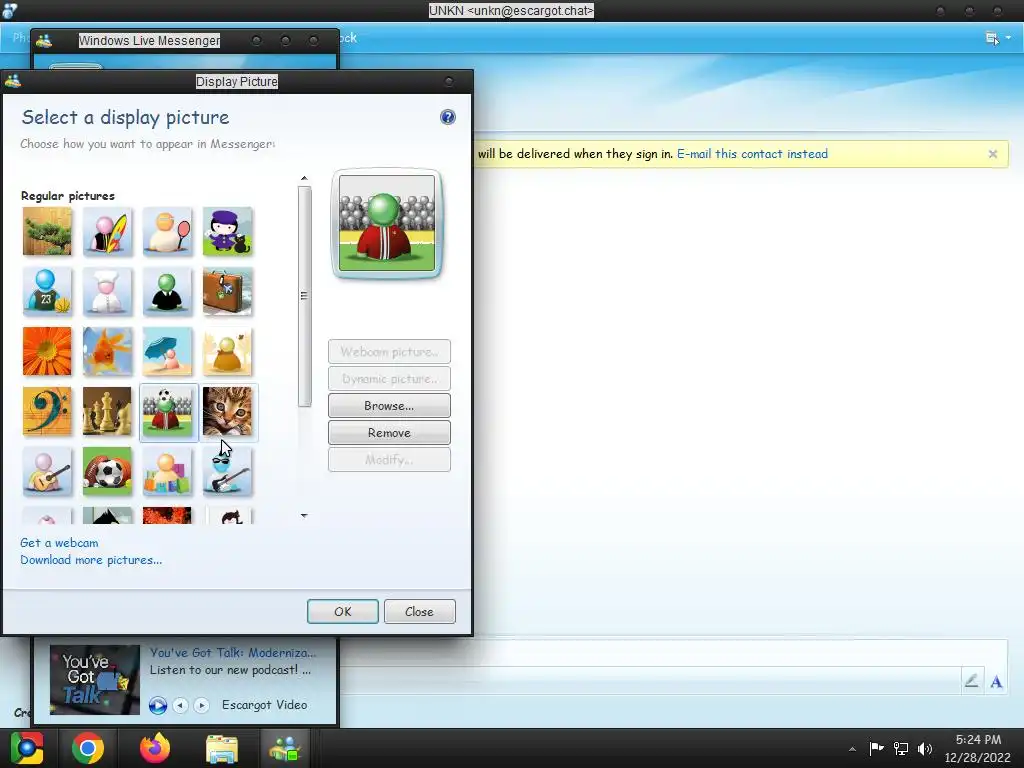
Task: Open the Start menu button
Action: coord(26,748)
